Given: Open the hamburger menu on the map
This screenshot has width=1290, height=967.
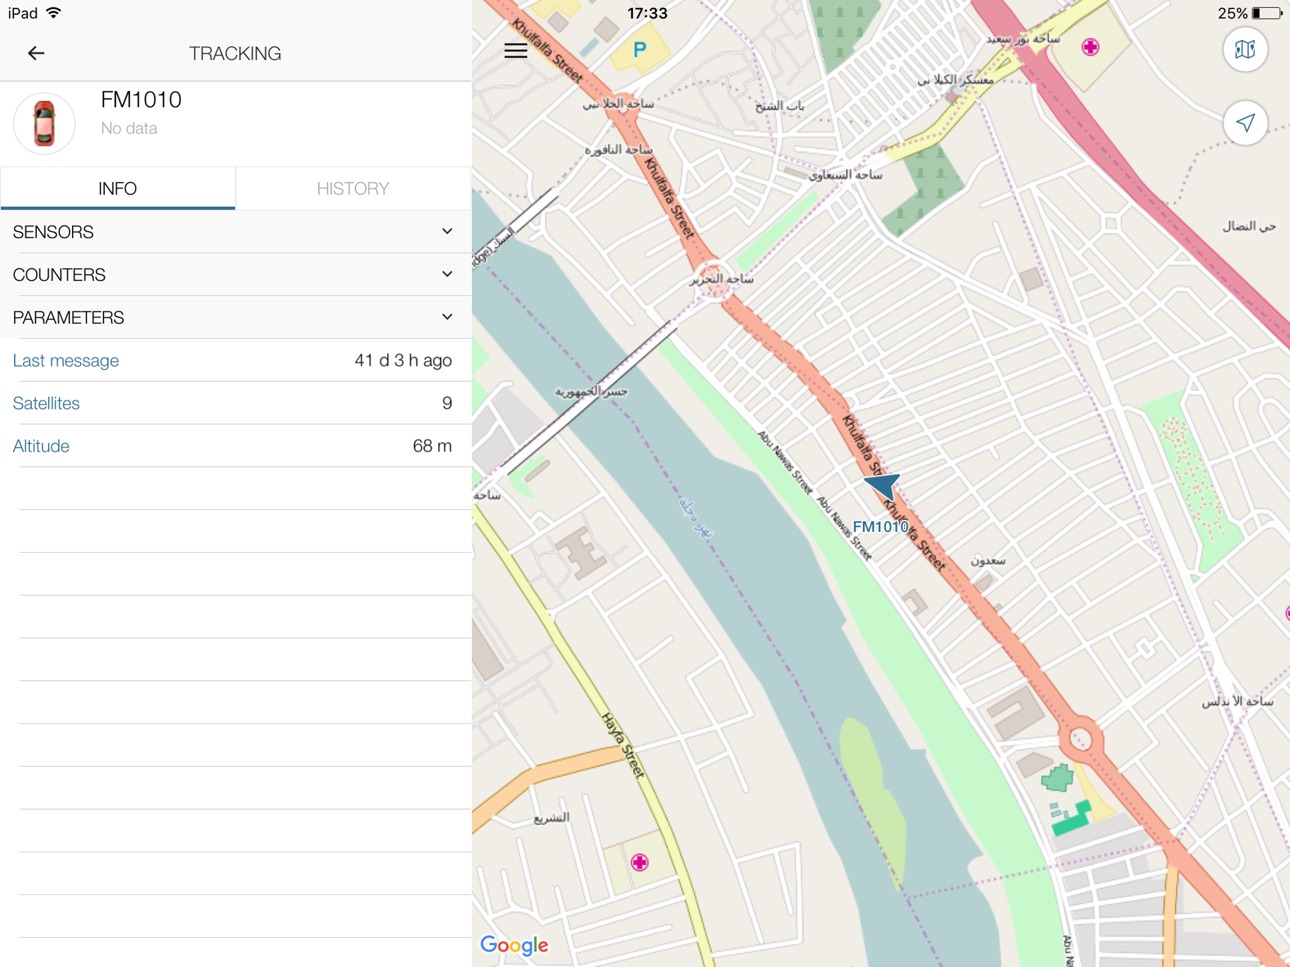Looking at the screenshot, I should tap(515, 51).
